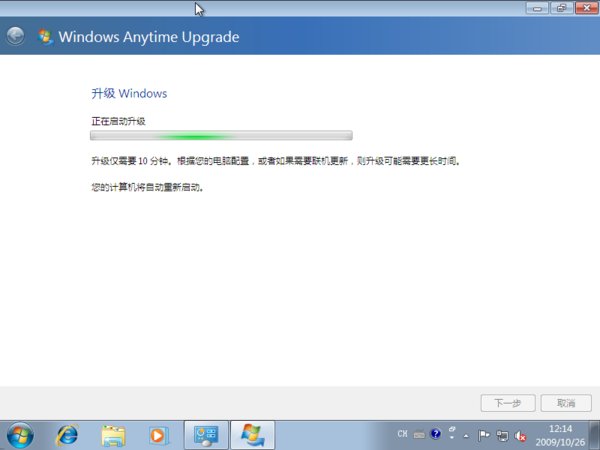The image size is (600, 450).
Task: Open language bar help question mark
Action: [x=435, y=434]
